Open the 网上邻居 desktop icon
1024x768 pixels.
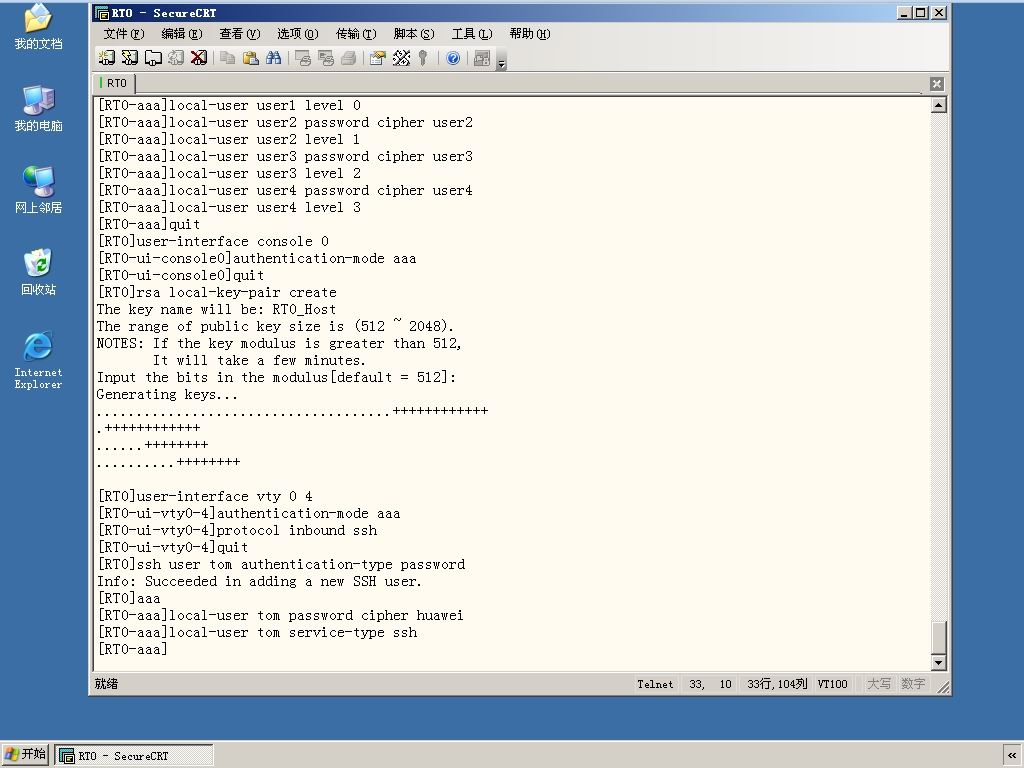point(38,189)
